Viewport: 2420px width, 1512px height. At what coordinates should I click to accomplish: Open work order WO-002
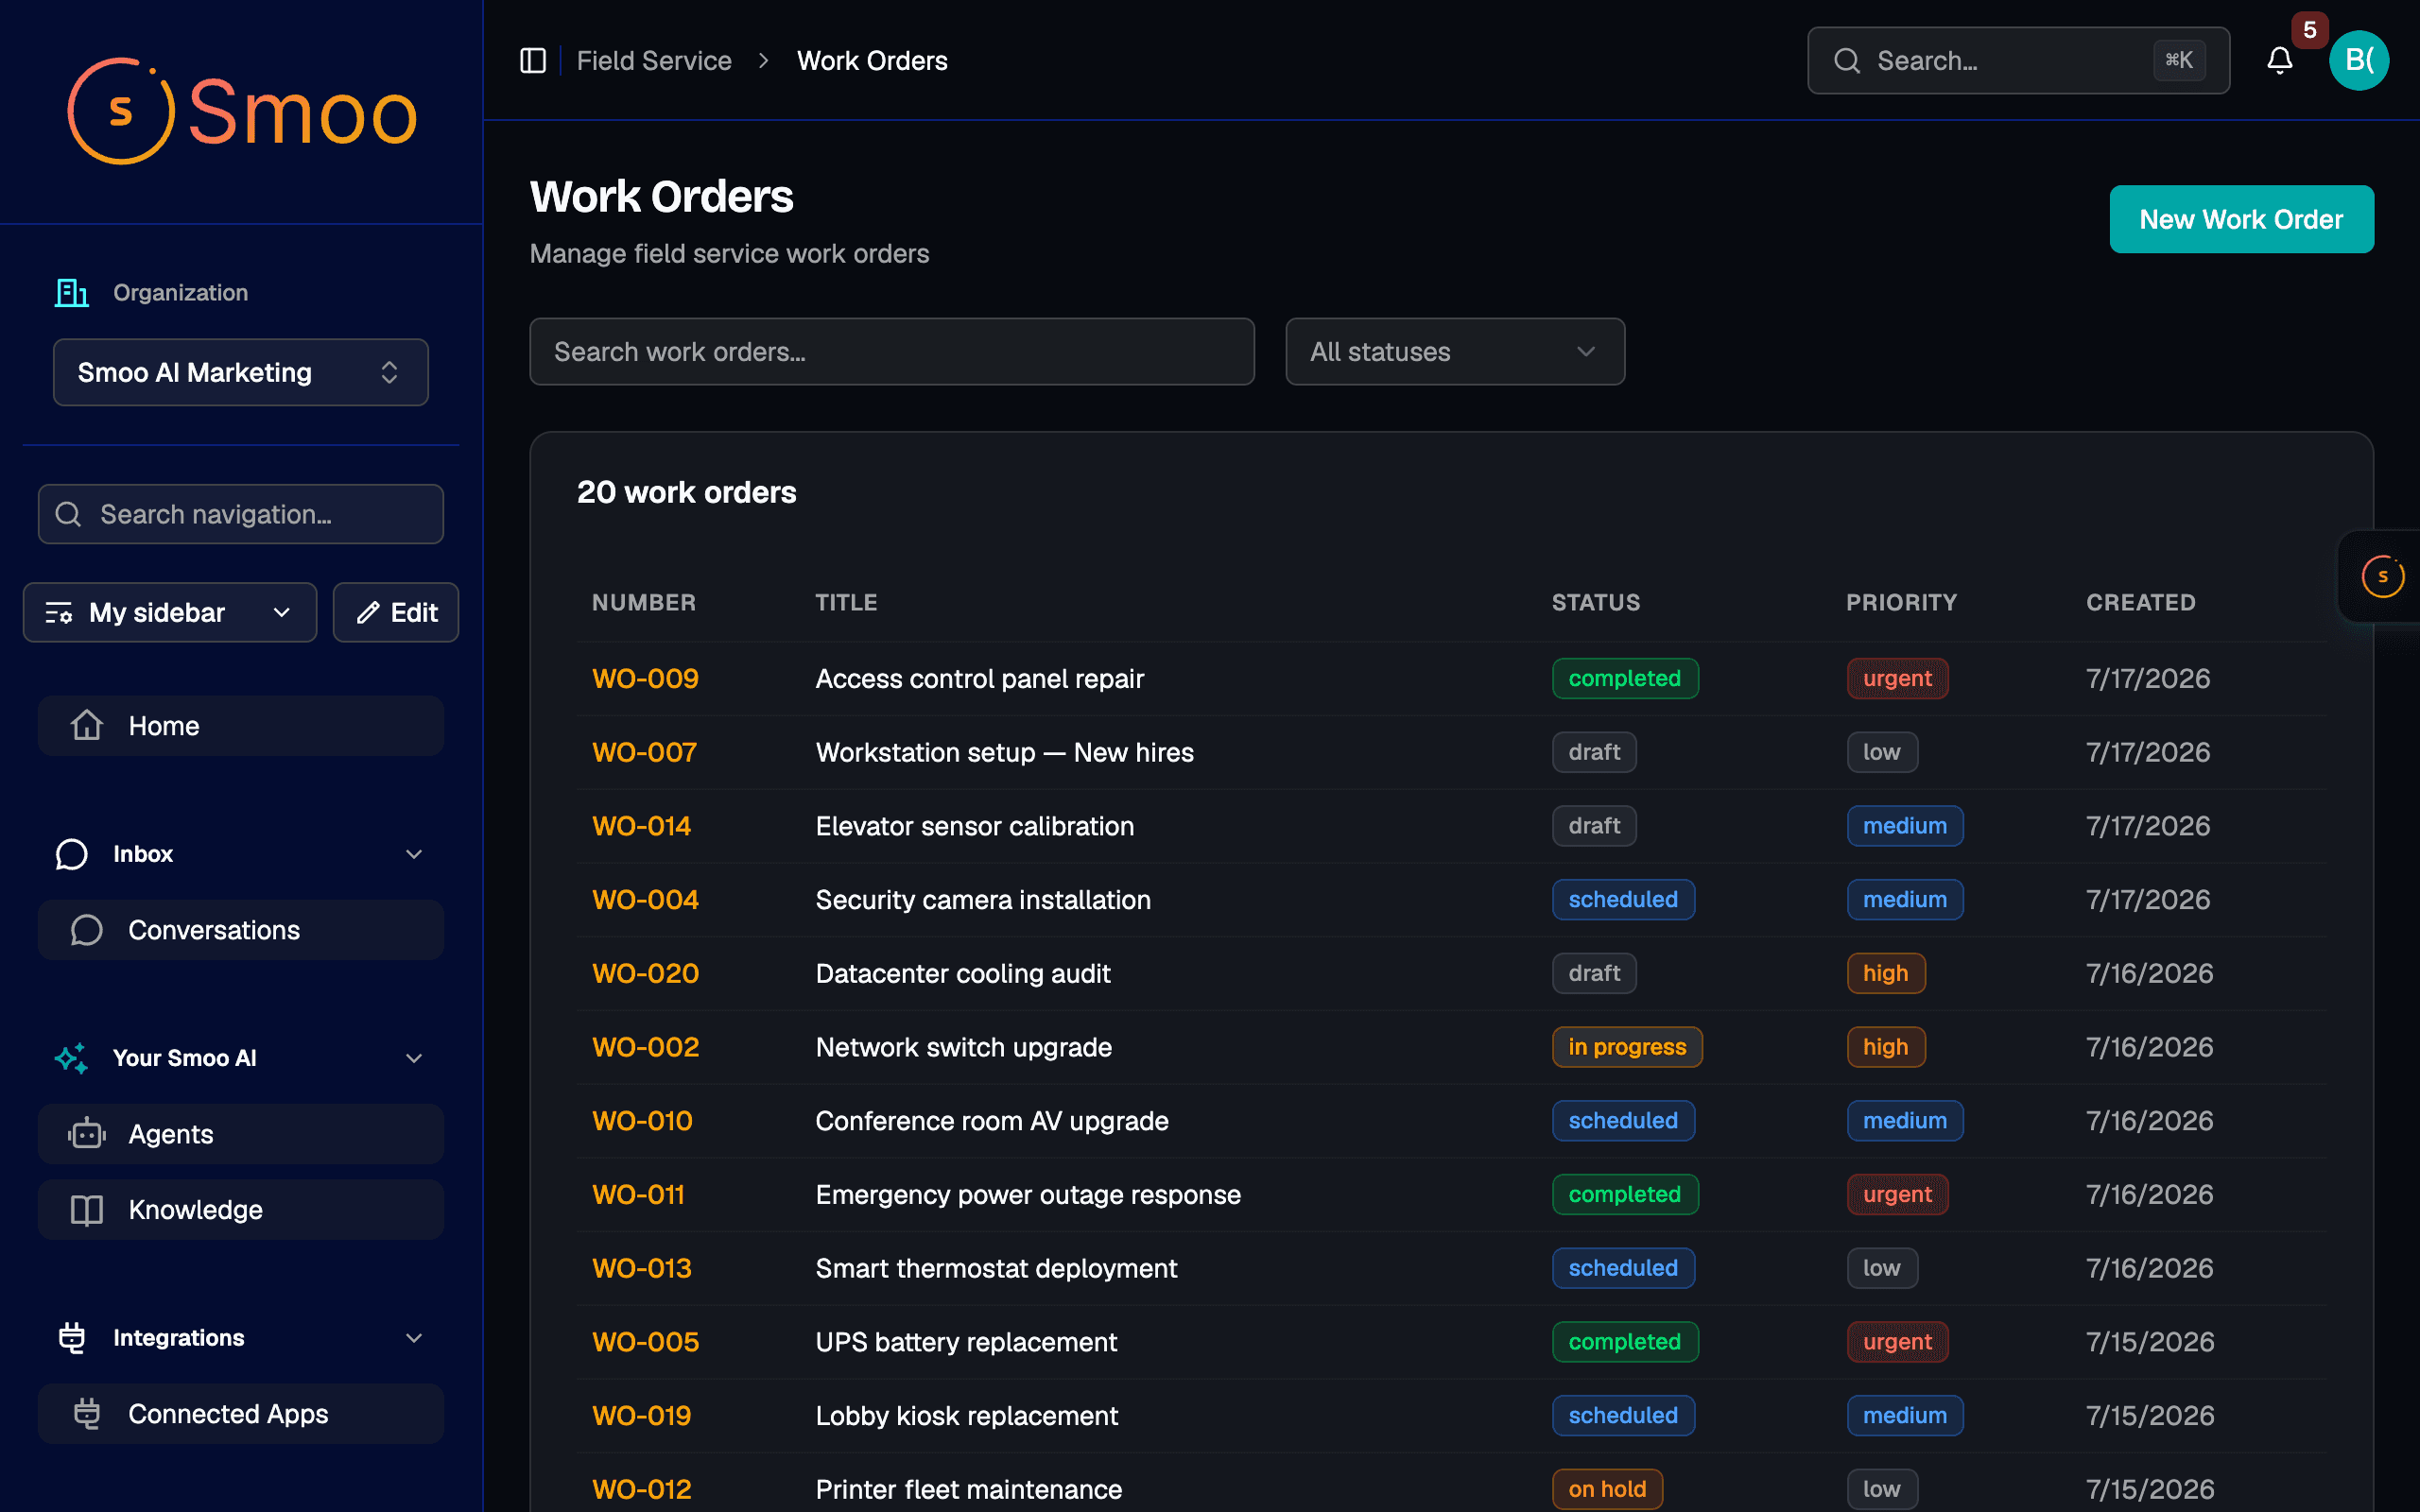(x=645, y=1047)
